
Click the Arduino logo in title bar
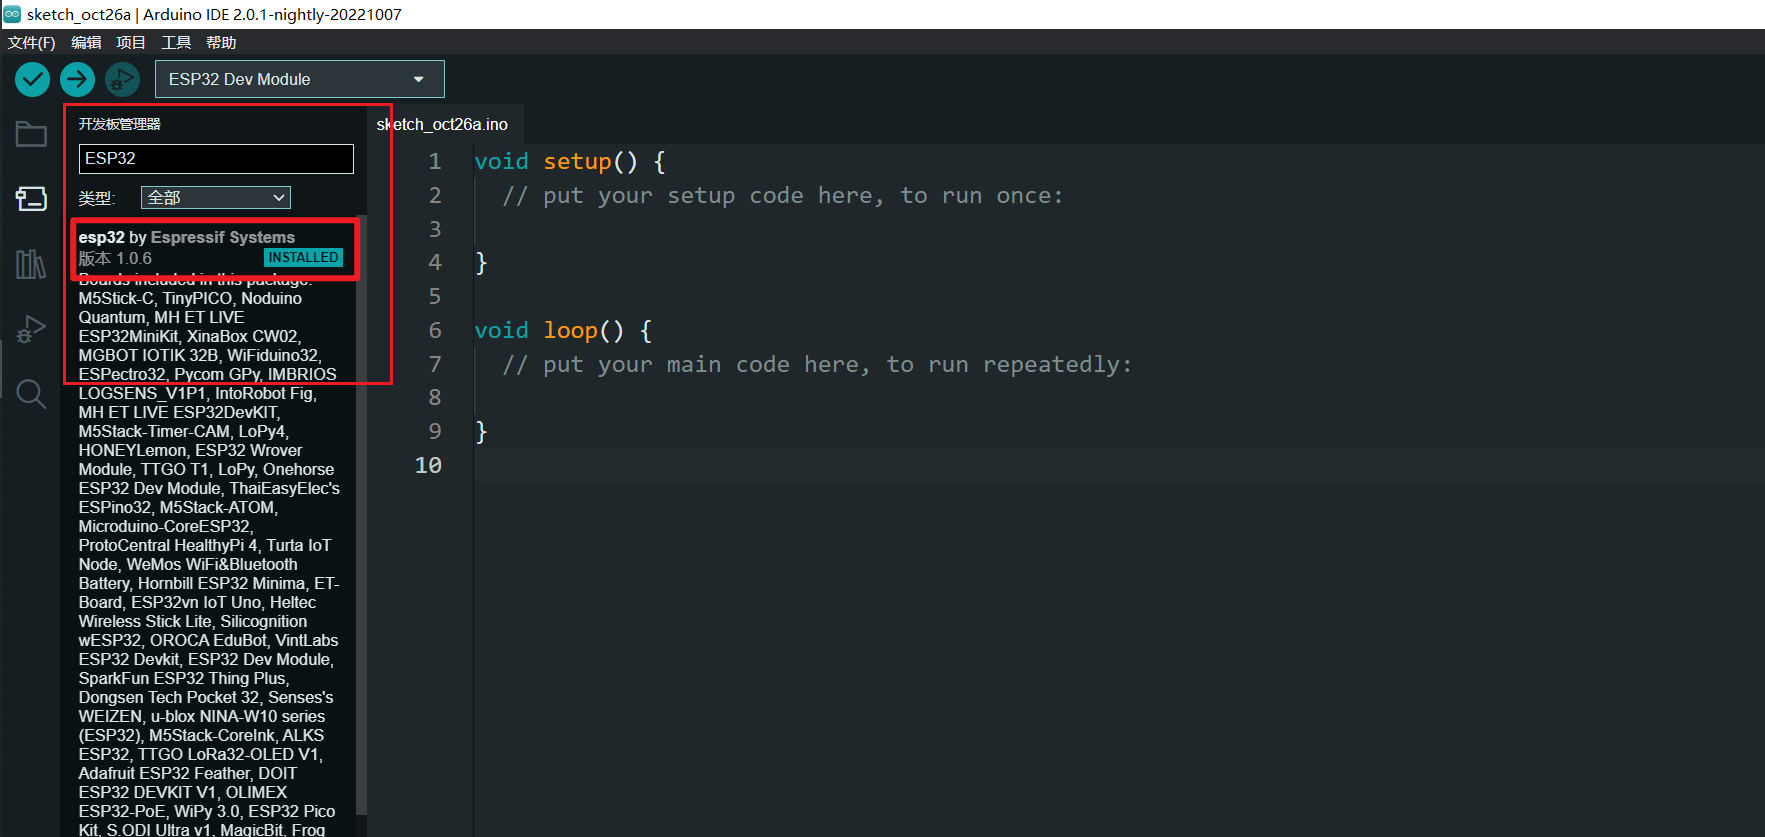tap(12, 14)
